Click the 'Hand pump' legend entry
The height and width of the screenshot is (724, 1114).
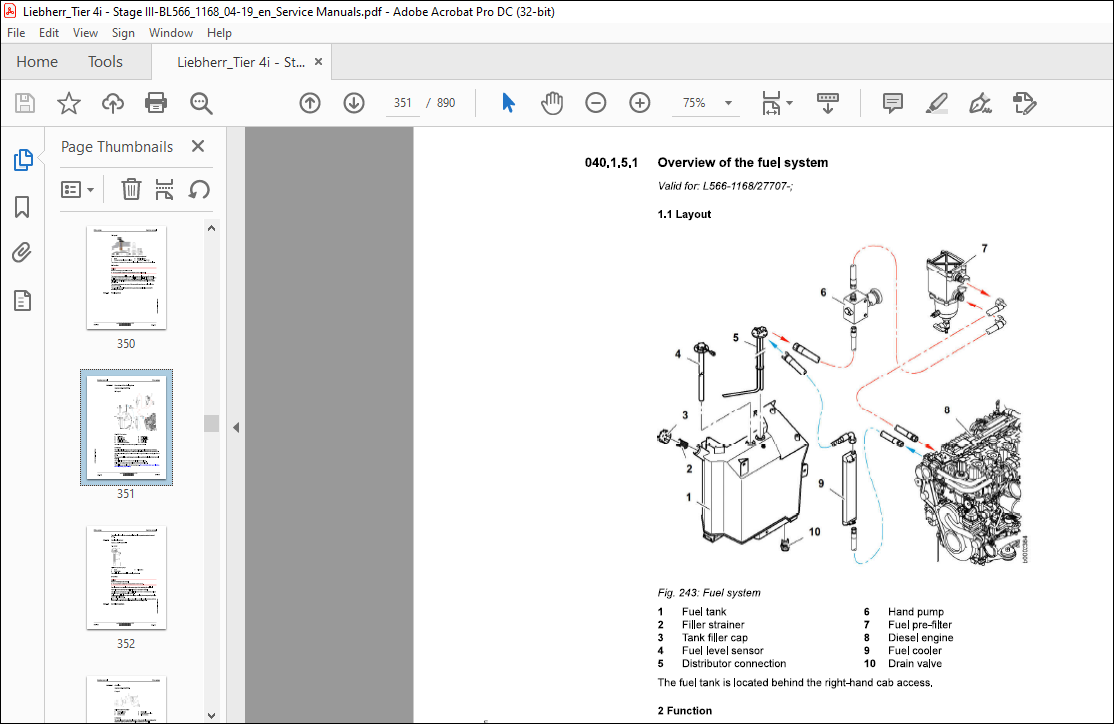point(915,612)
